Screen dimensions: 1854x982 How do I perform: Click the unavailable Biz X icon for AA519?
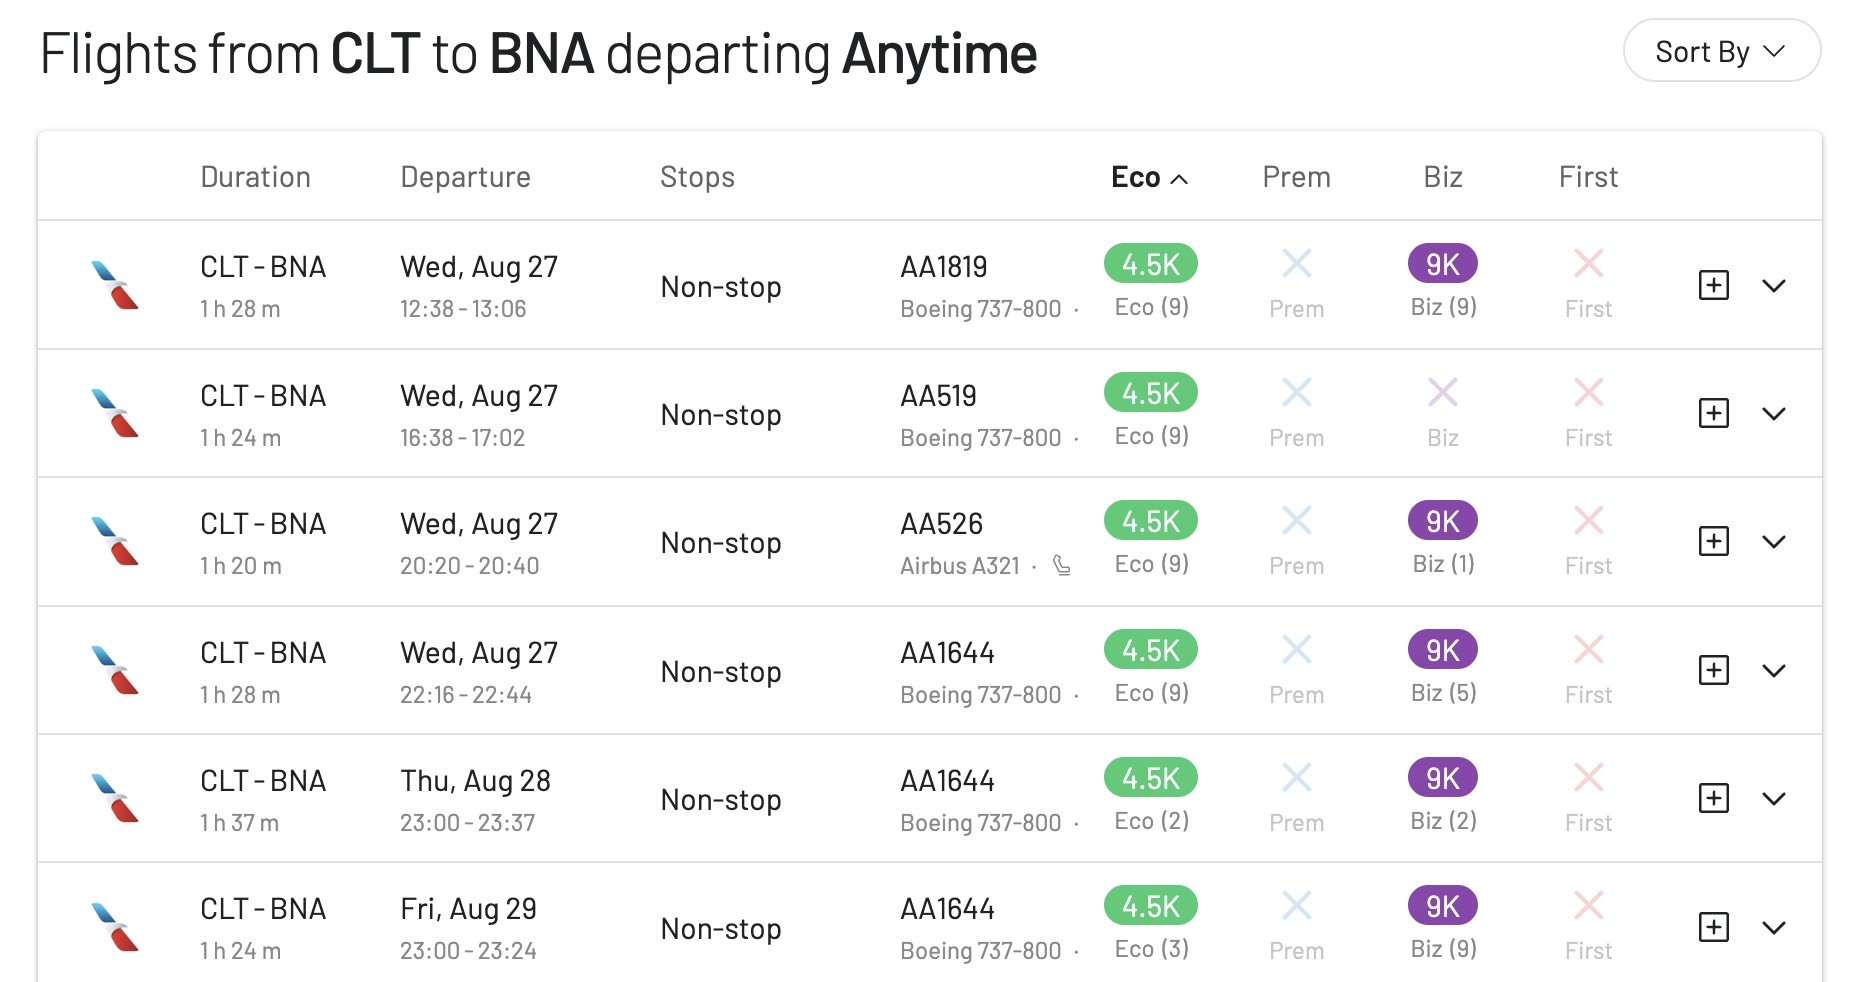pos(1442,392)
